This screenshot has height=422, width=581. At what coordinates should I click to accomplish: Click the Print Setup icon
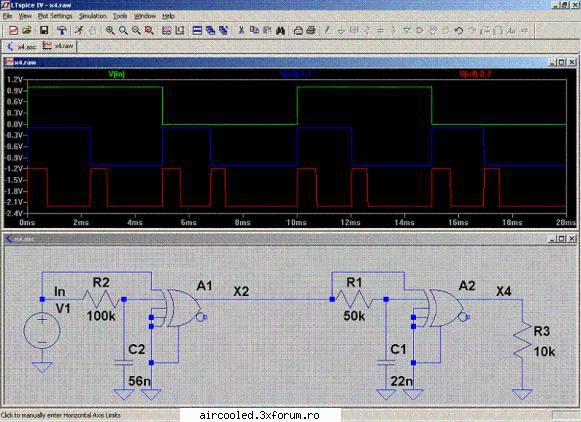[x=298, y=30]
